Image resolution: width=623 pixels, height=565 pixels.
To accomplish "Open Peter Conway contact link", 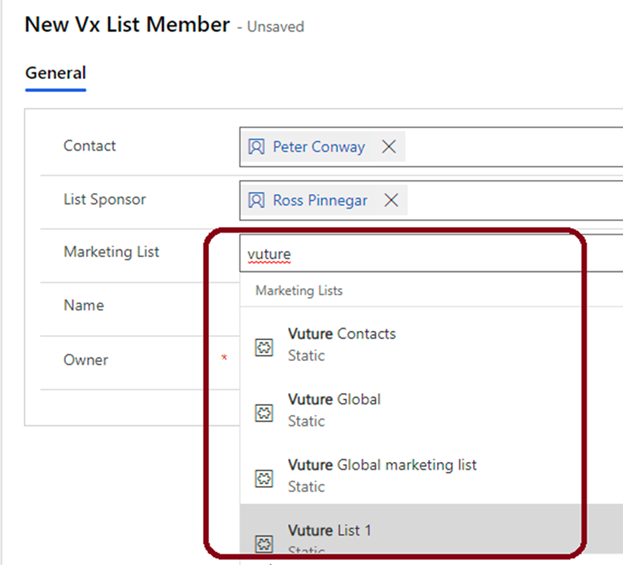I will point(319,147).
